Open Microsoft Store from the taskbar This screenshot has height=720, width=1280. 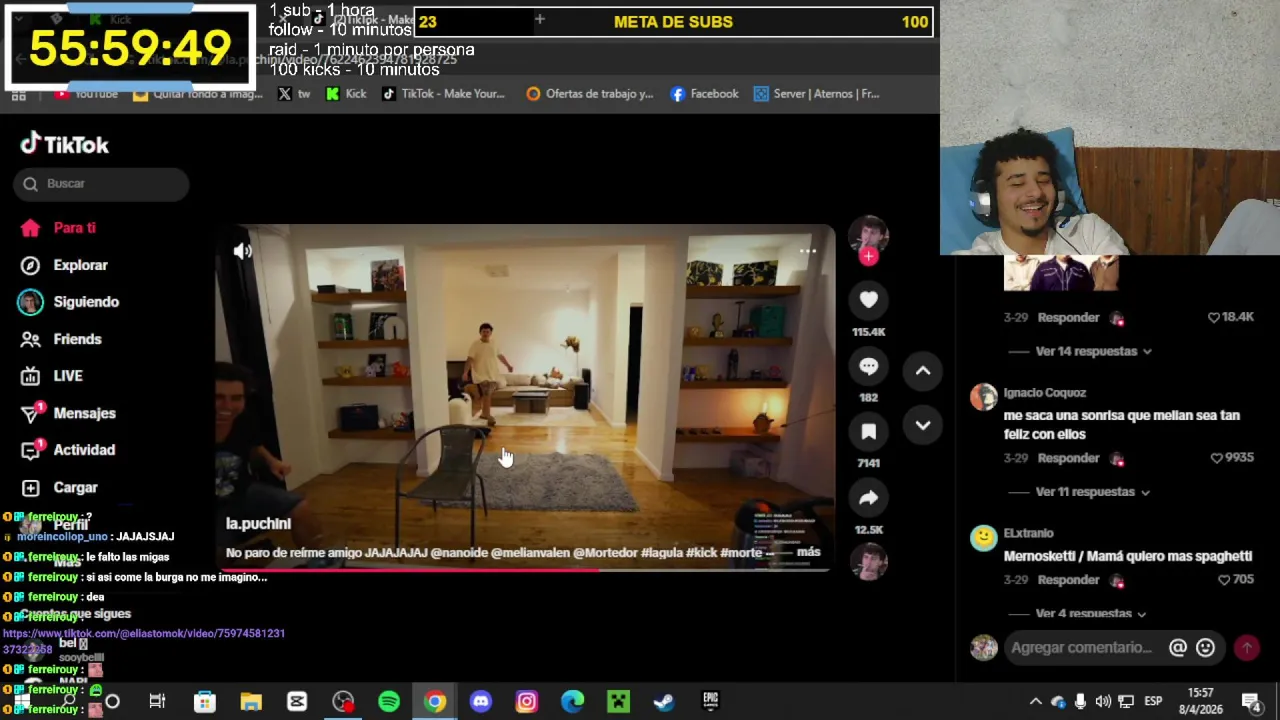(x=204, y=702)
